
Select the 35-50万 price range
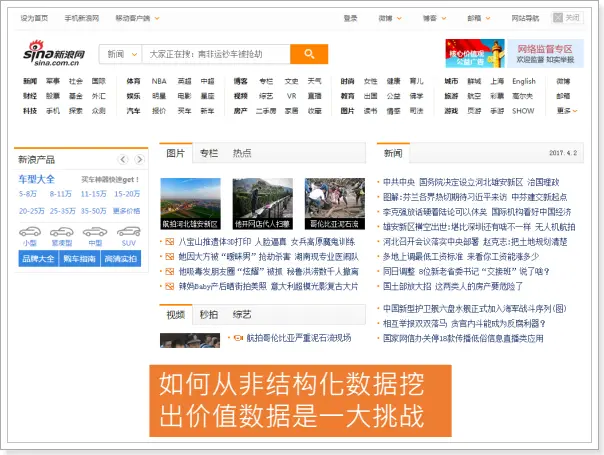point(94,211)
